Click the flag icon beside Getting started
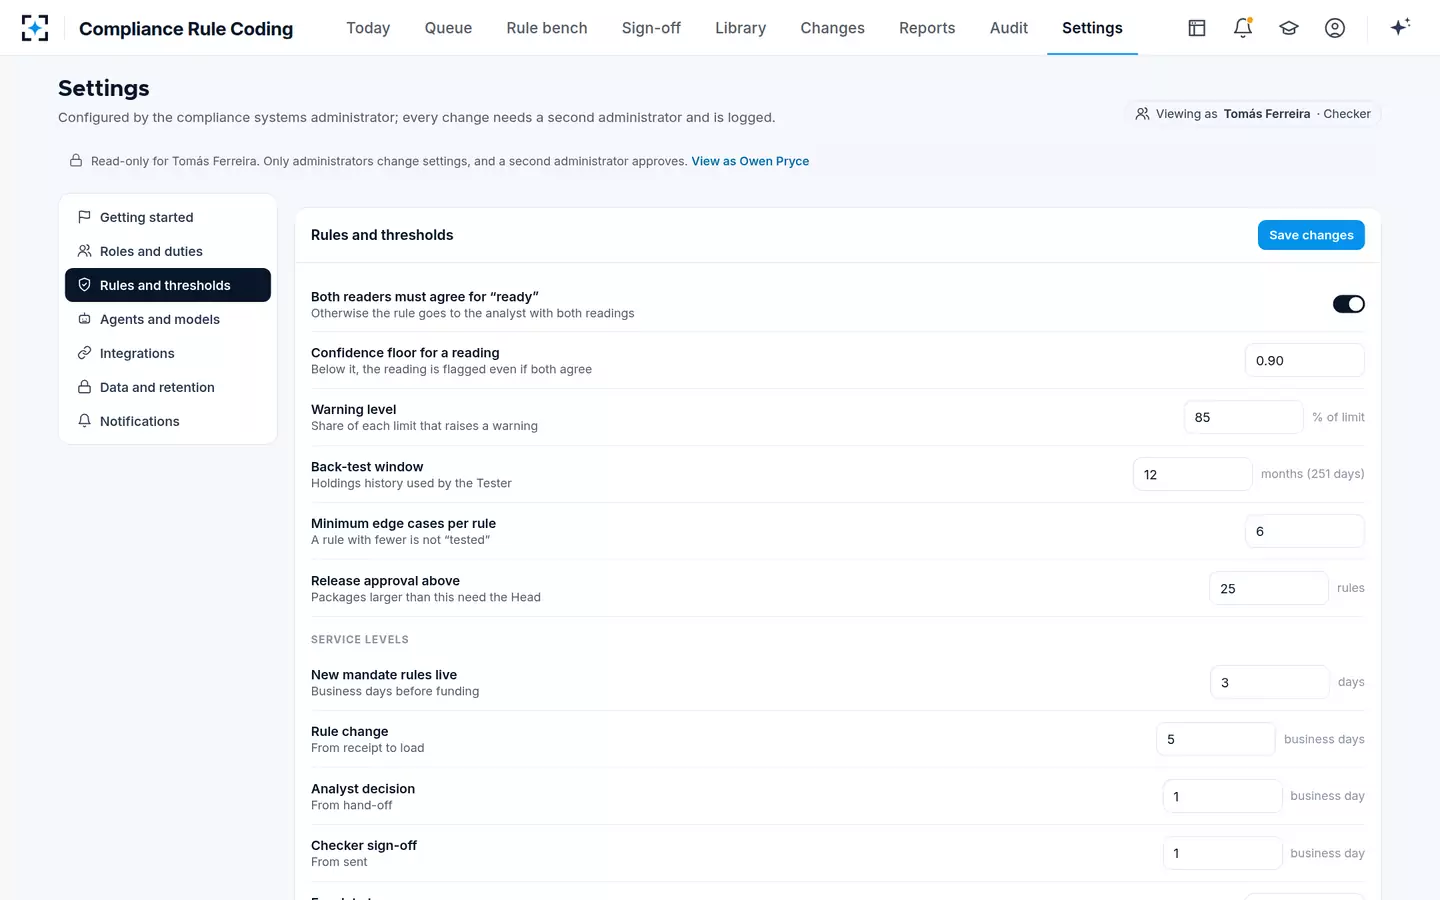Viewport: 1440px width, 900px height. 85,217
